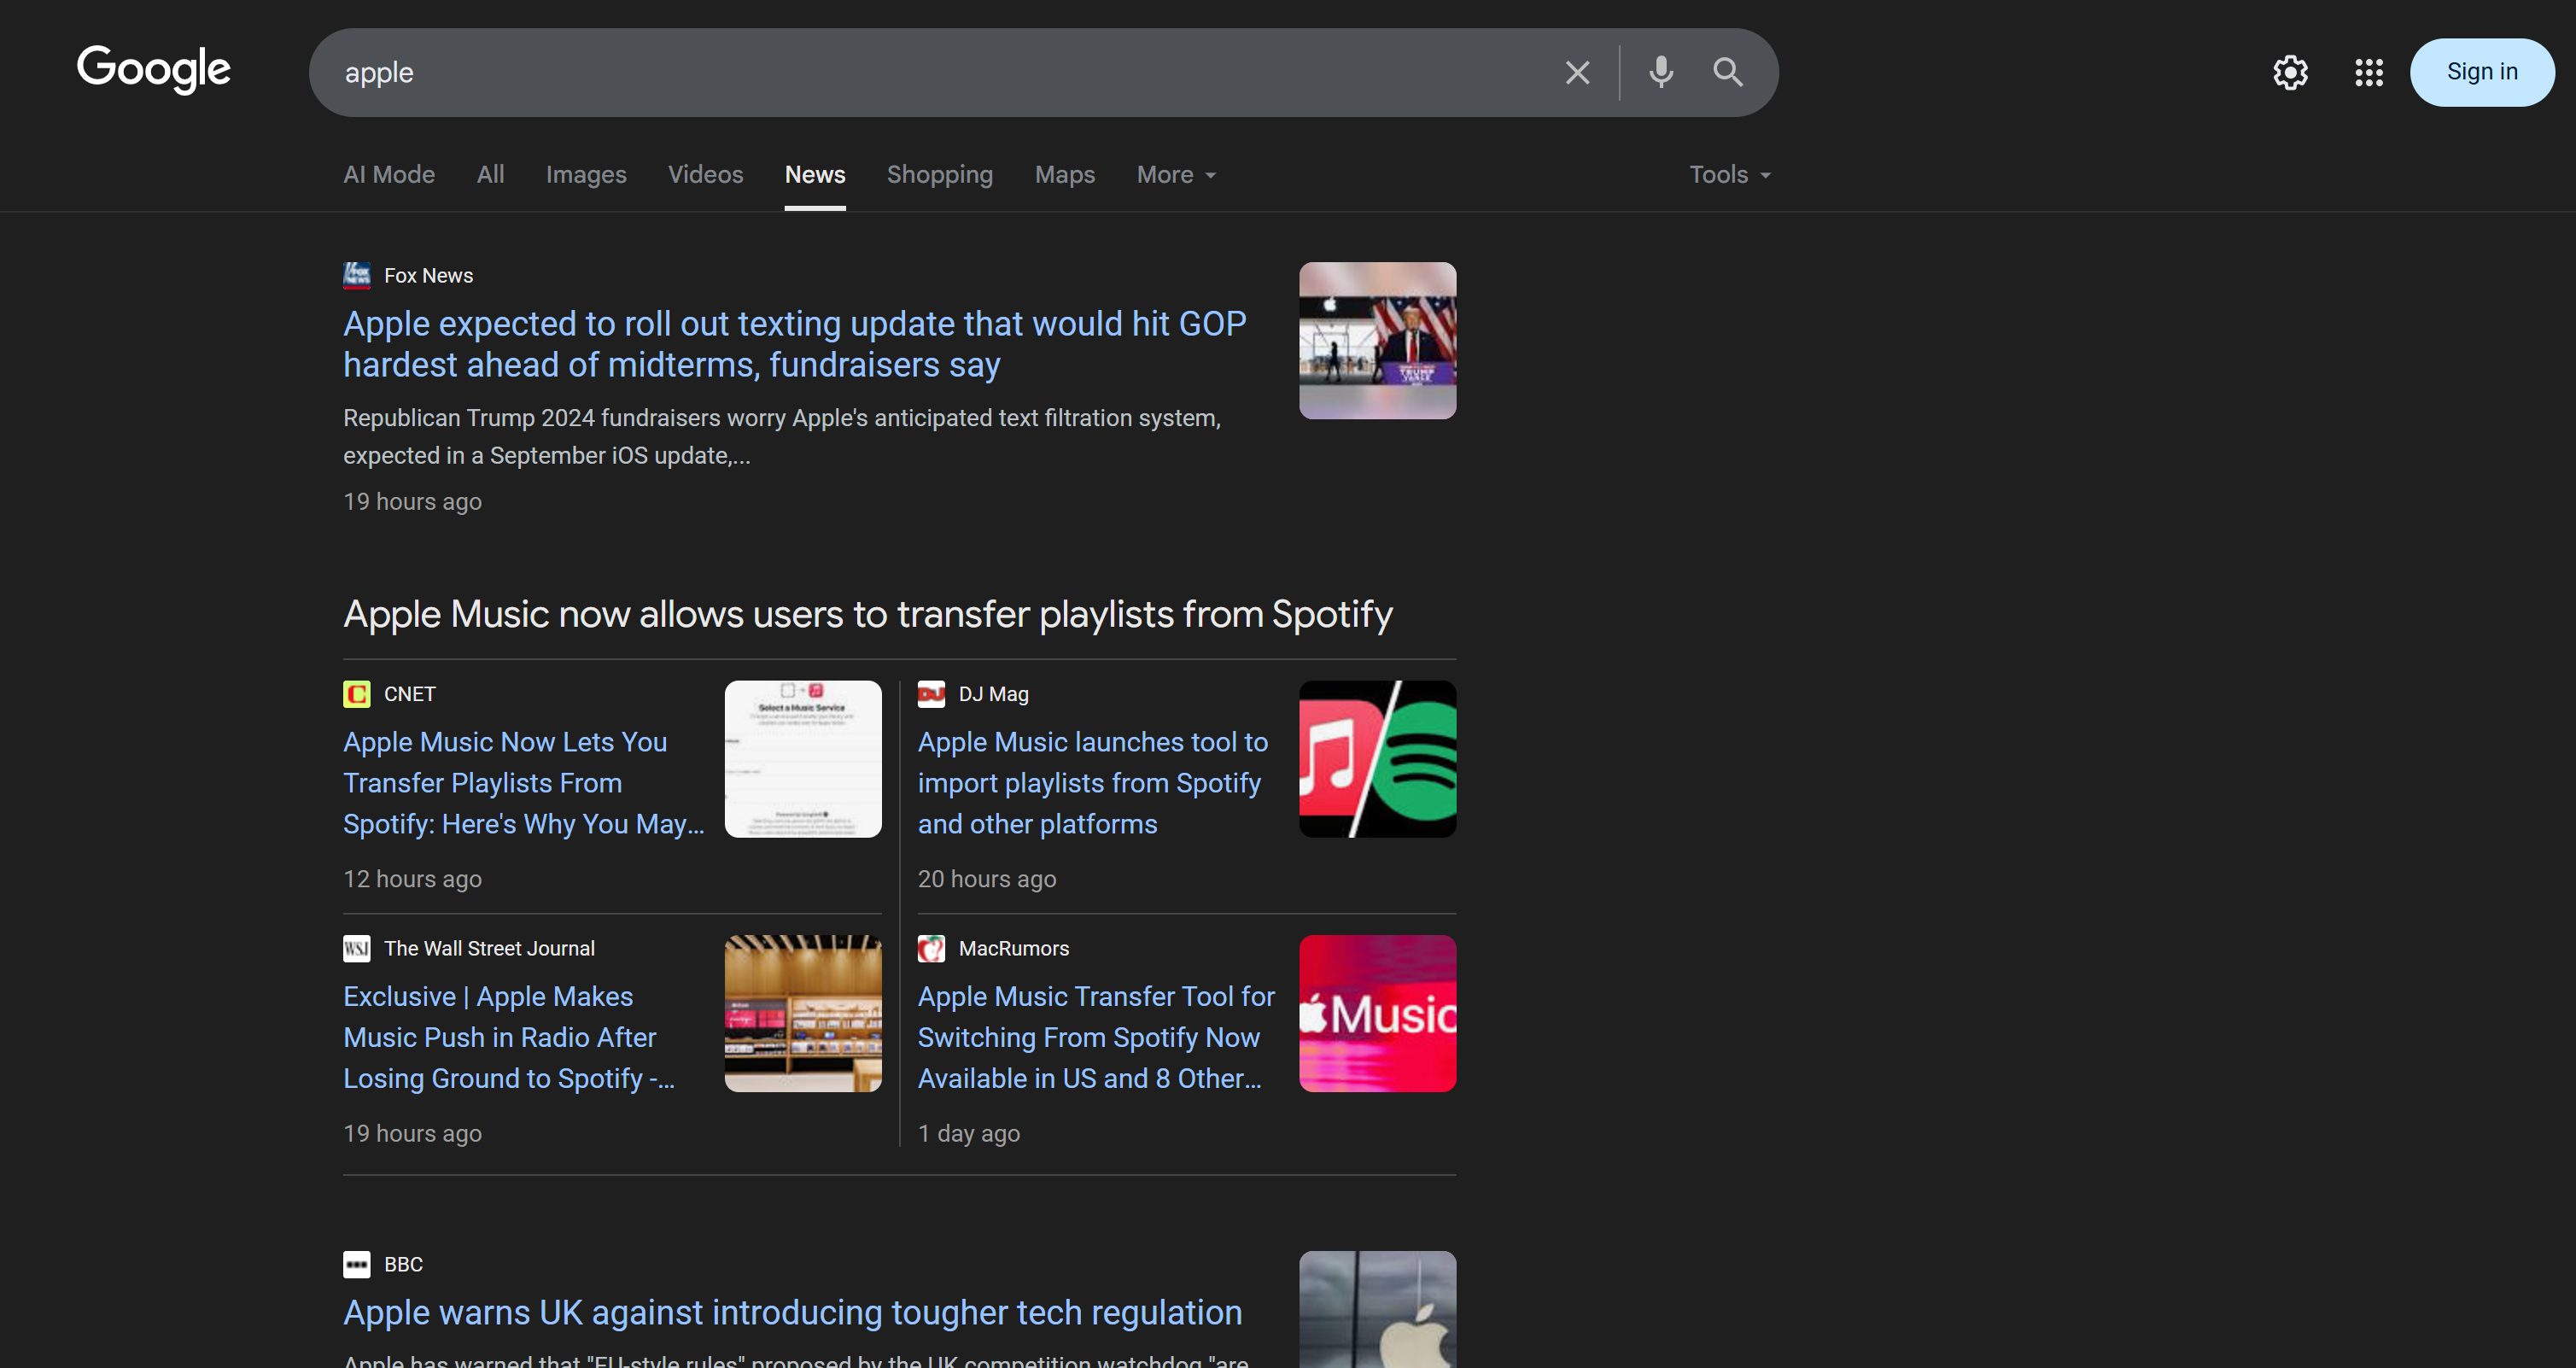Switch to the Shopping tab
This screenshot has height=1368, width=2576.
939,175
